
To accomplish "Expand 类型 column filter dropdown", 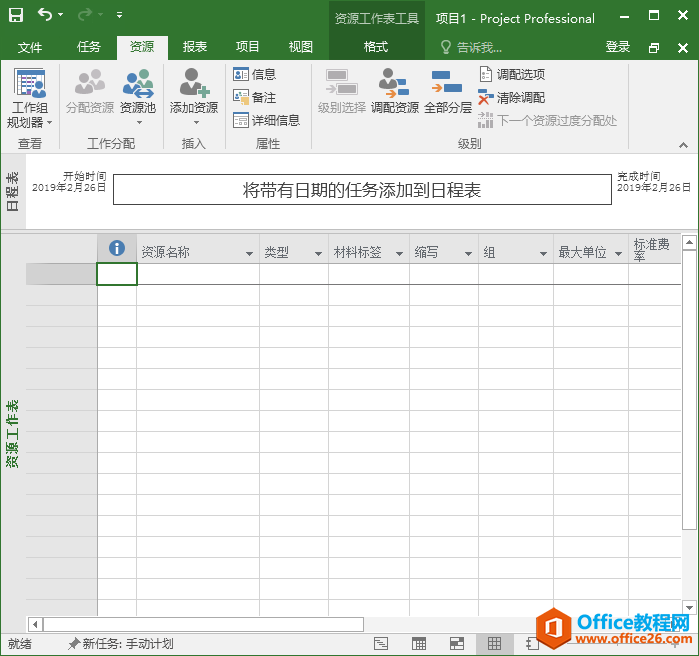I will [x=318, y=254].
